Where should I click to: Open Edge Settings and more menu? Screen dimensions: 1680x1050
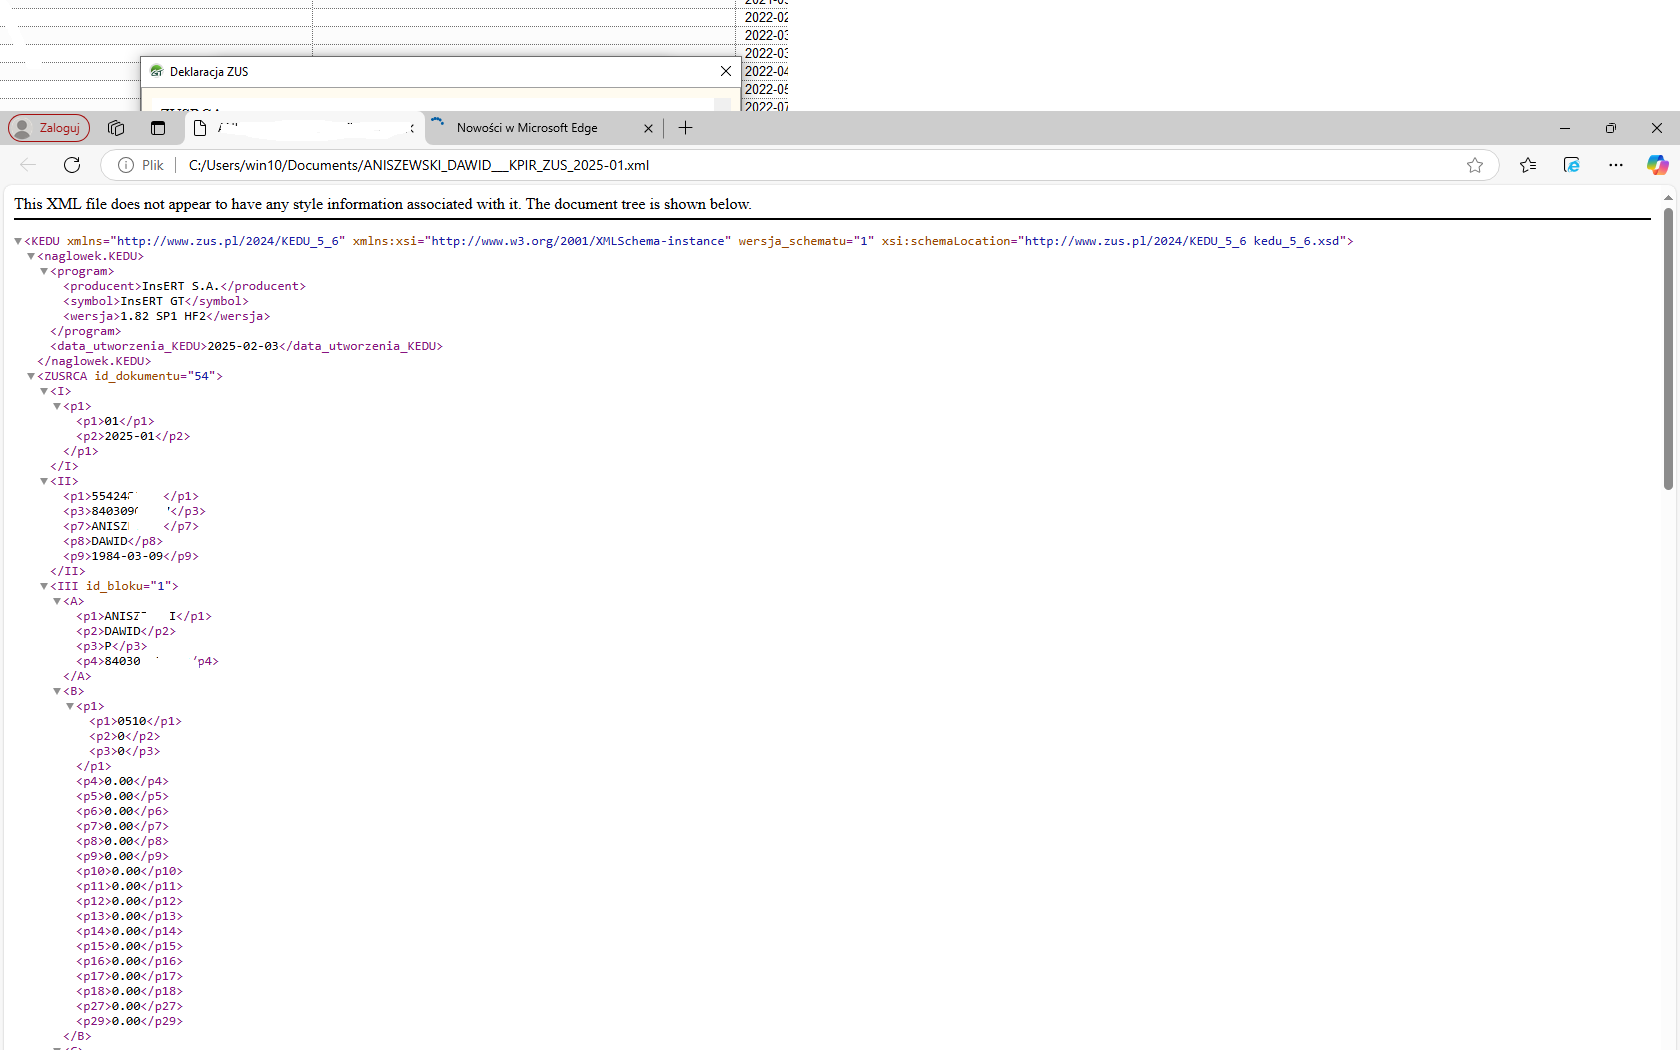(1615, 165)
